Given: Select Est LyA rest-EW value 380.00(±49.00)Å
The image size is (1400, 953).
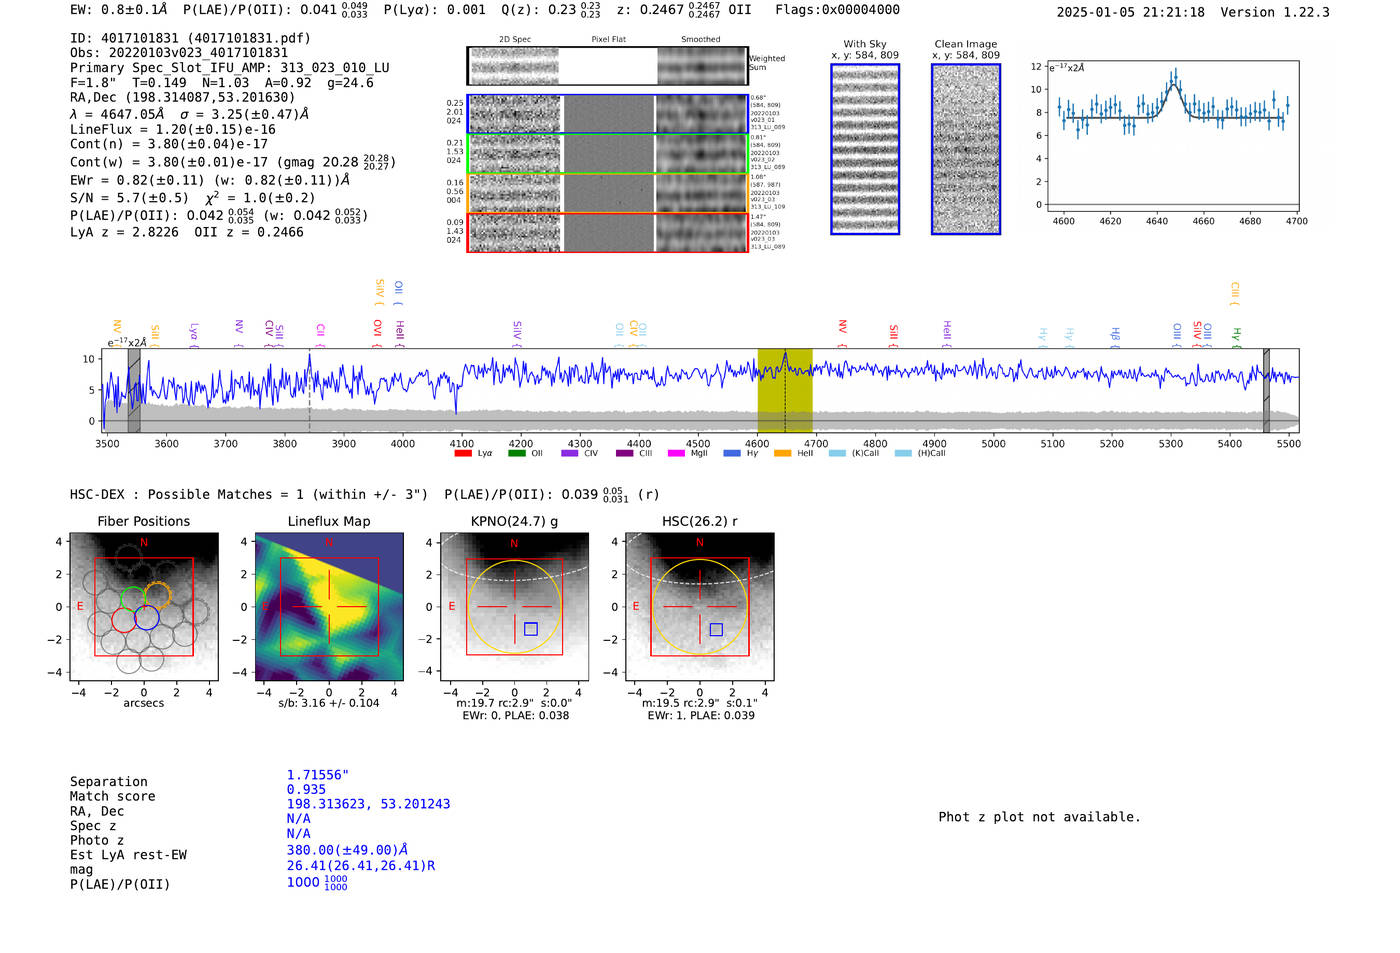Looking at the screenshot, I should [x=347, y=850].
